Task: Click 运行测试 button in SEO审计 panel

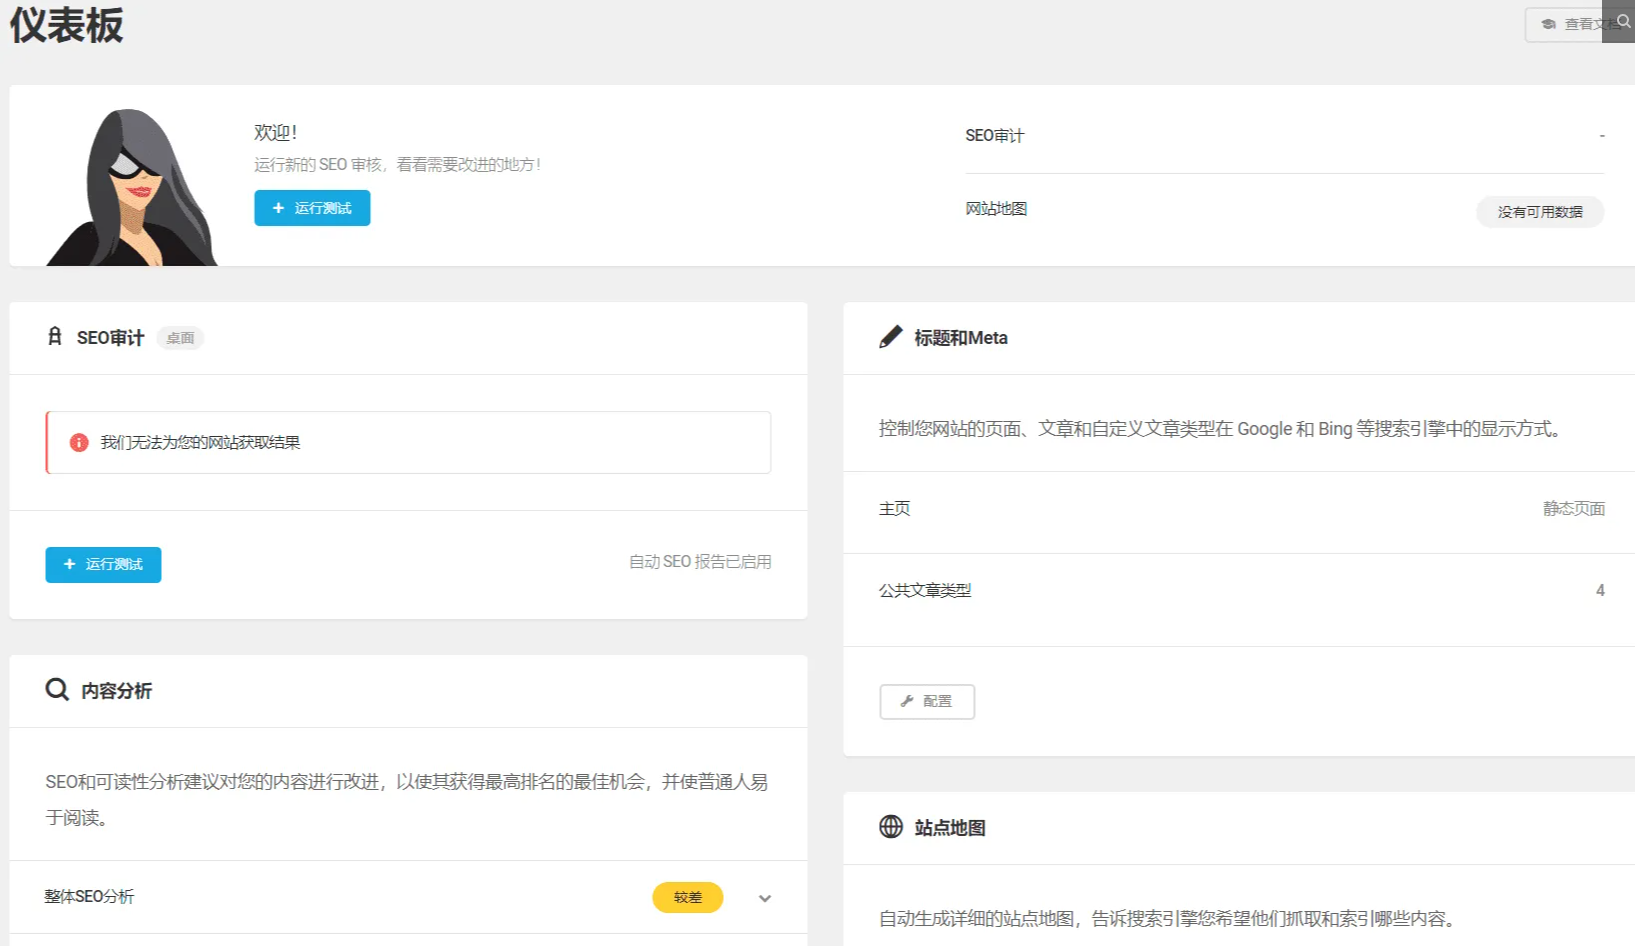Action: (x=103, y=565)
